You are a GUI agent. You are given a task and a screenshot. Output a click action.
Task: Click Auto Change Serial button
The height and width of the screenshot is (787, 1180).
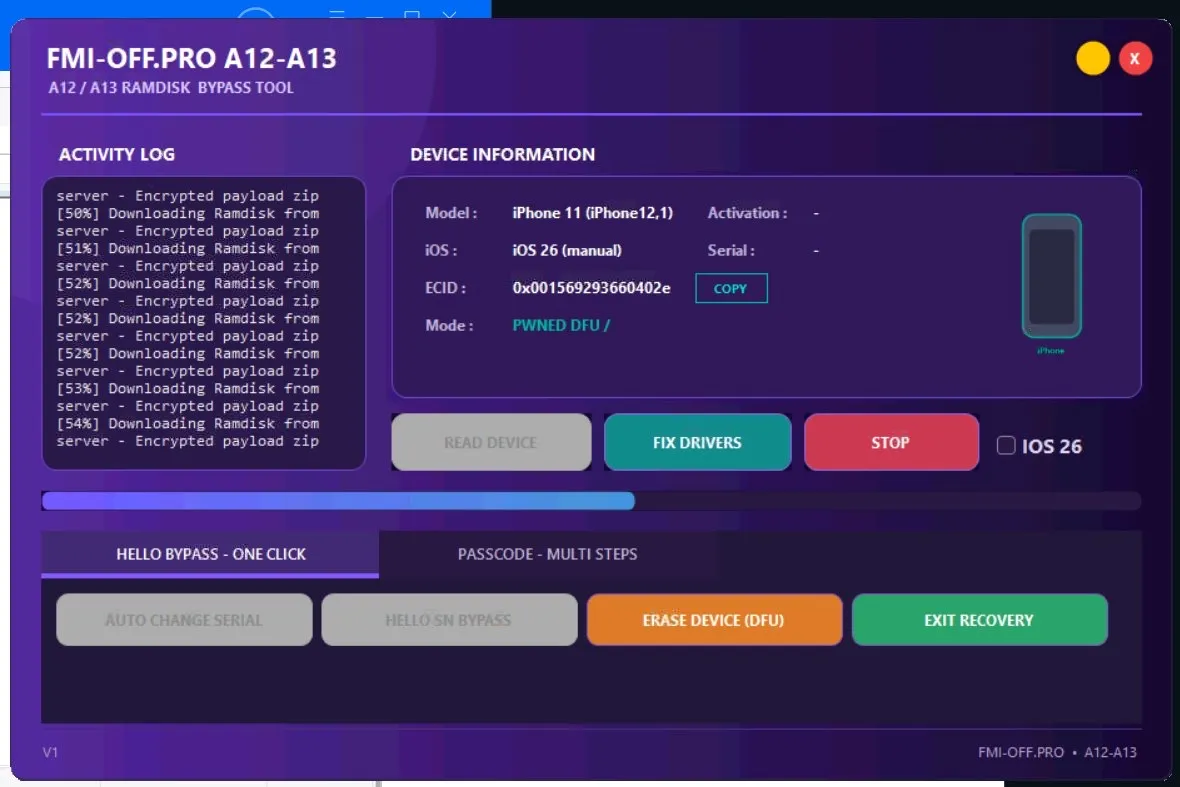coord(184,620)
